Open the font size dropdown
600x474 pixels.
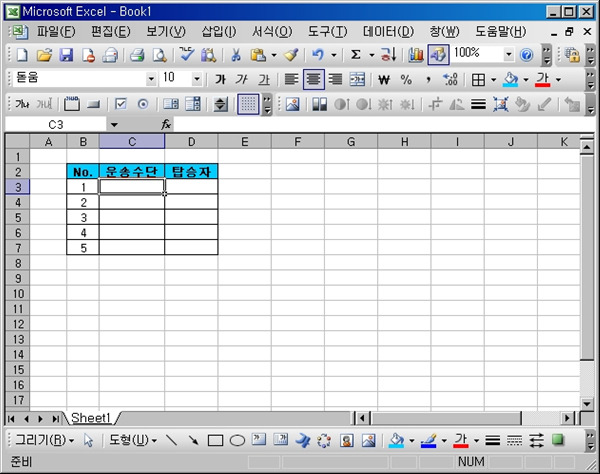point(197,79)
